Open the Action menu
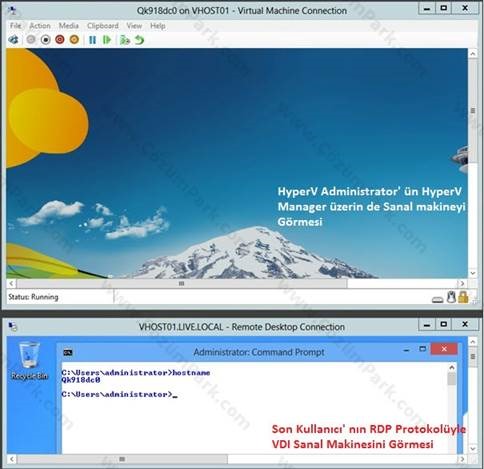 40,26
